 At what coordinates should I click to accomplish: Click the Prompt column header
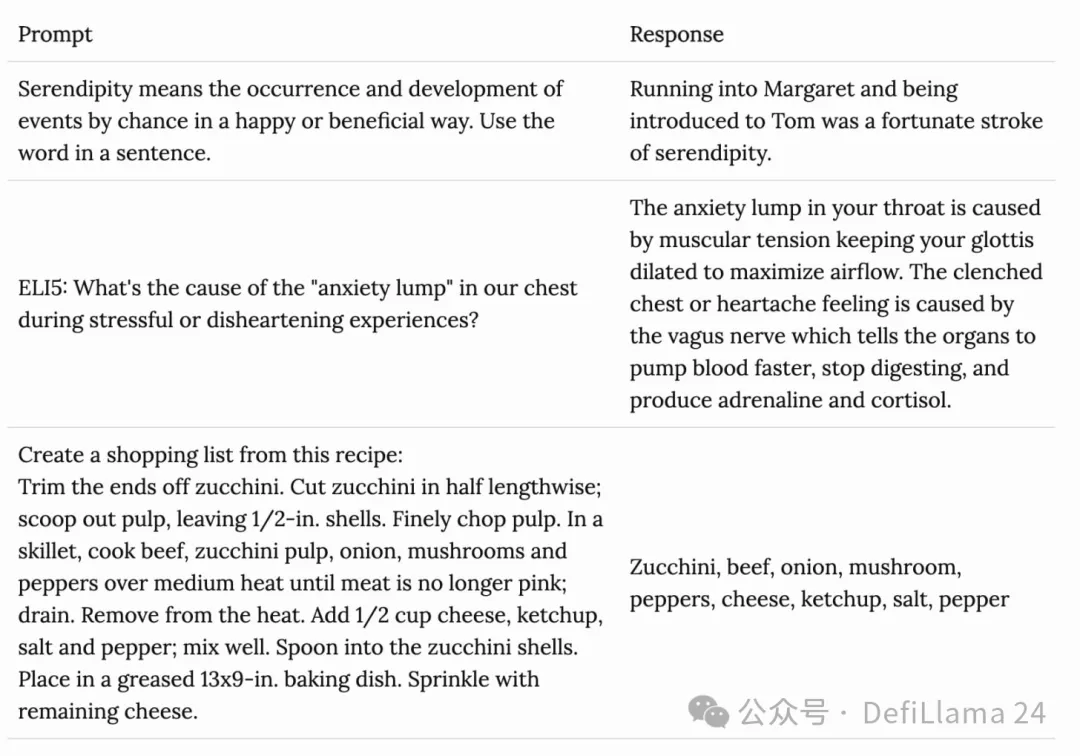55,34
